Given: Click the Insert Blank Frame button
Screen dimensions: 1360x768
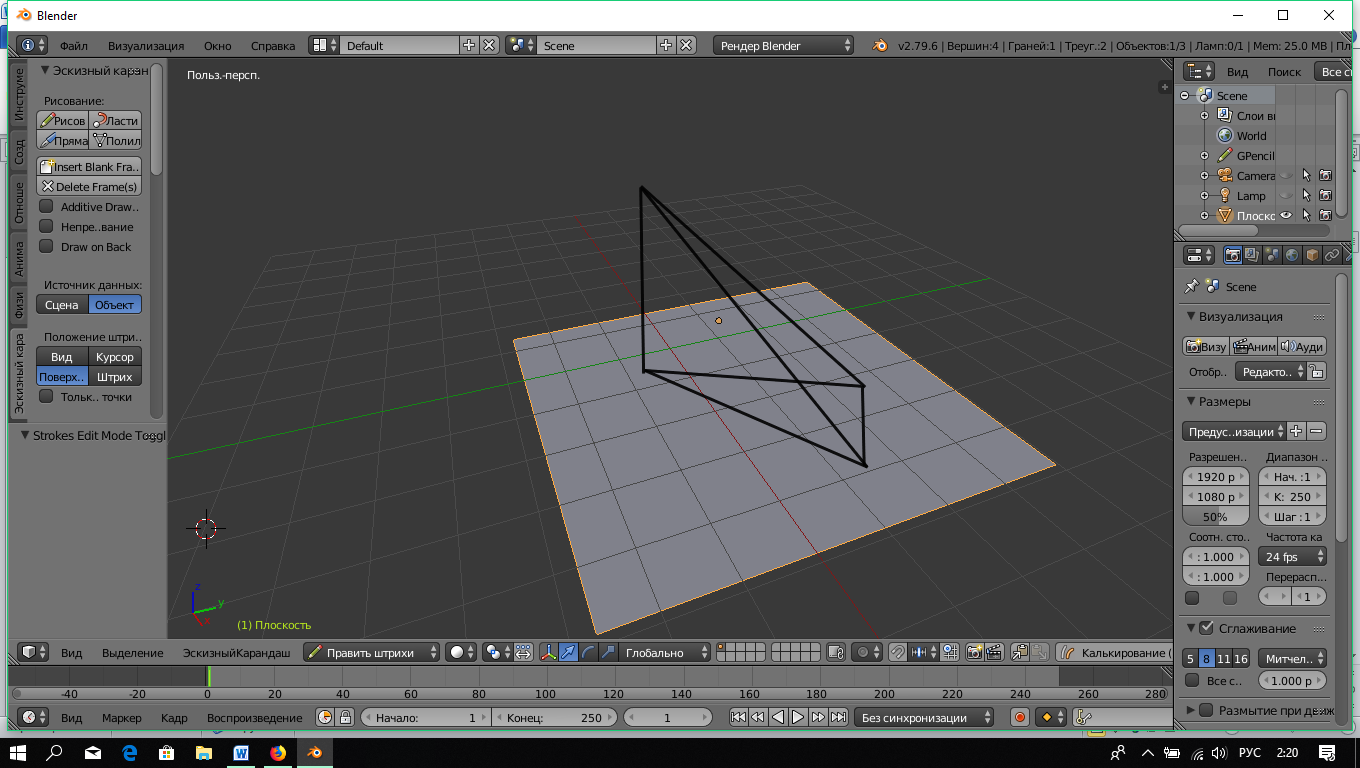Looking at the screenshot, I should [89, 166].
